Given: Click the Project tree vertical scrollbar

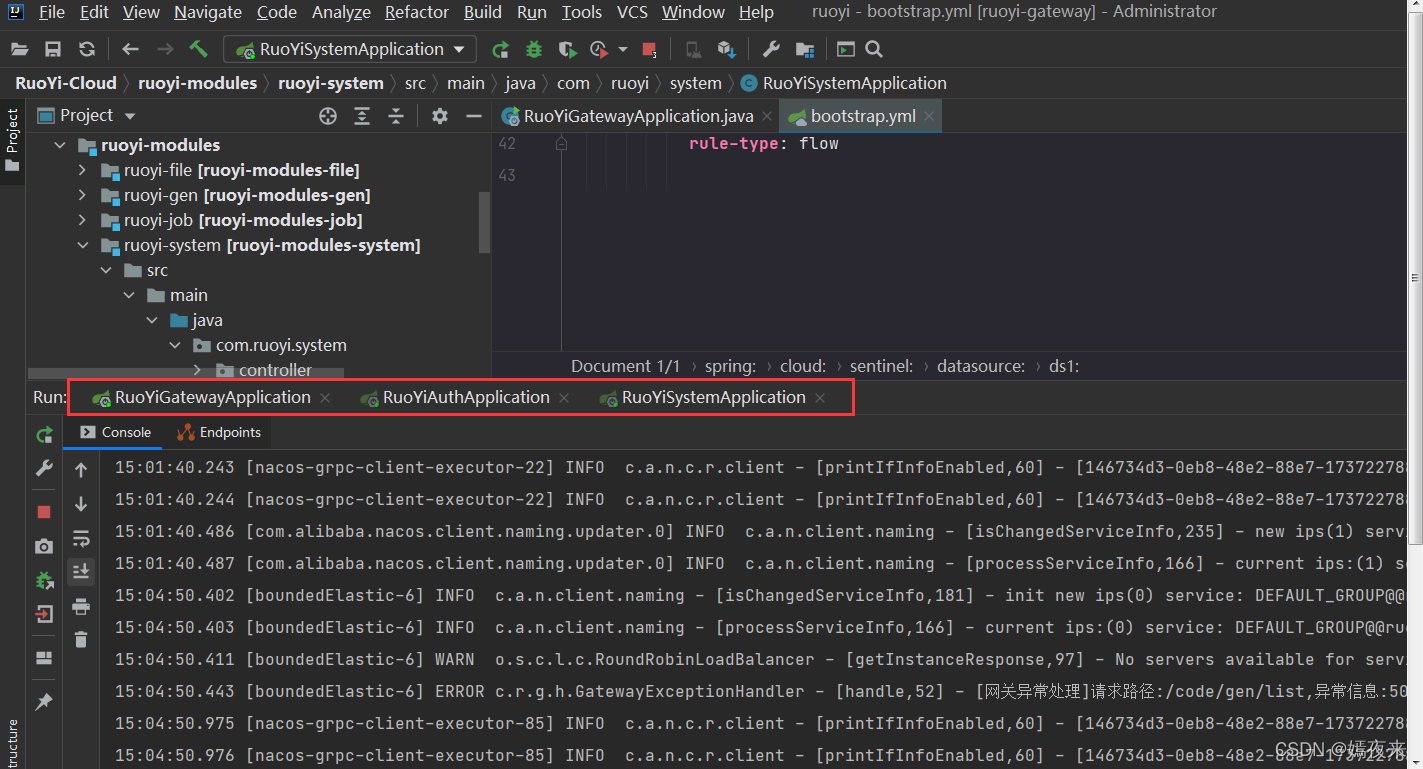Looking at the screenshot, I should (485, 222).
